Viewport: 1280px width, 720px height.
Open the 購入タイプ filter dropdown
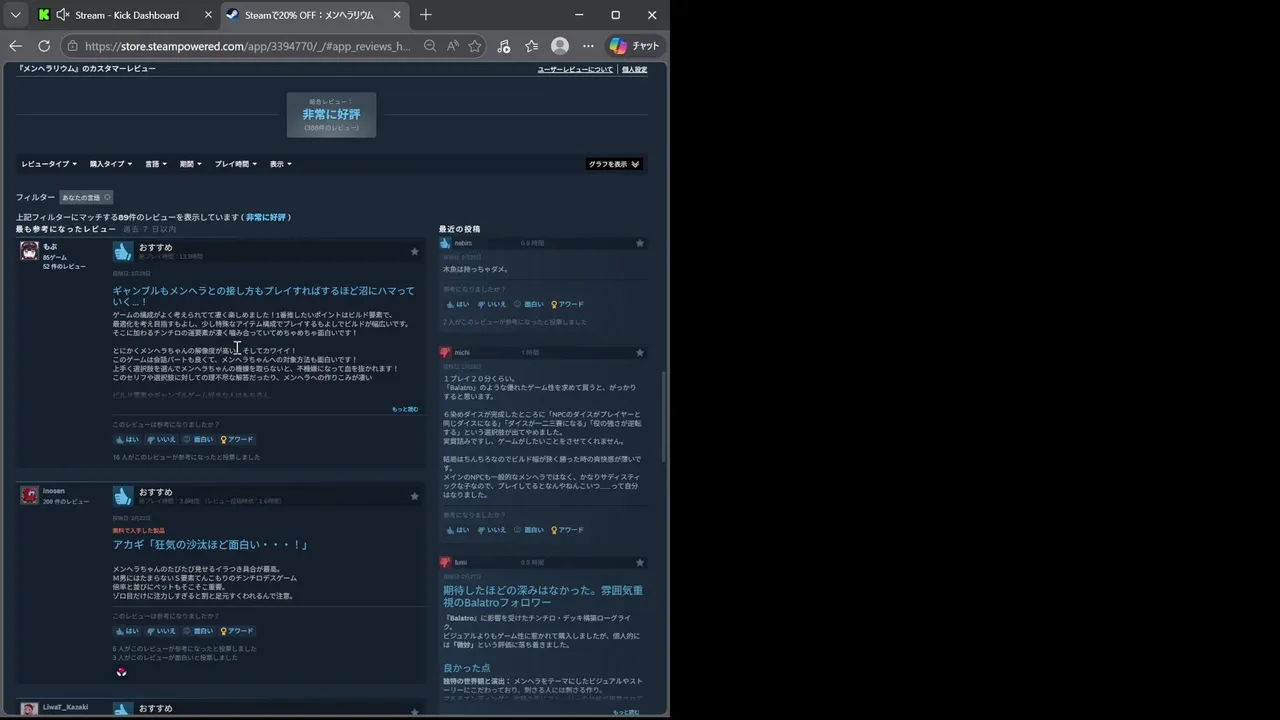pyautogui.click(x=110, y=164)
